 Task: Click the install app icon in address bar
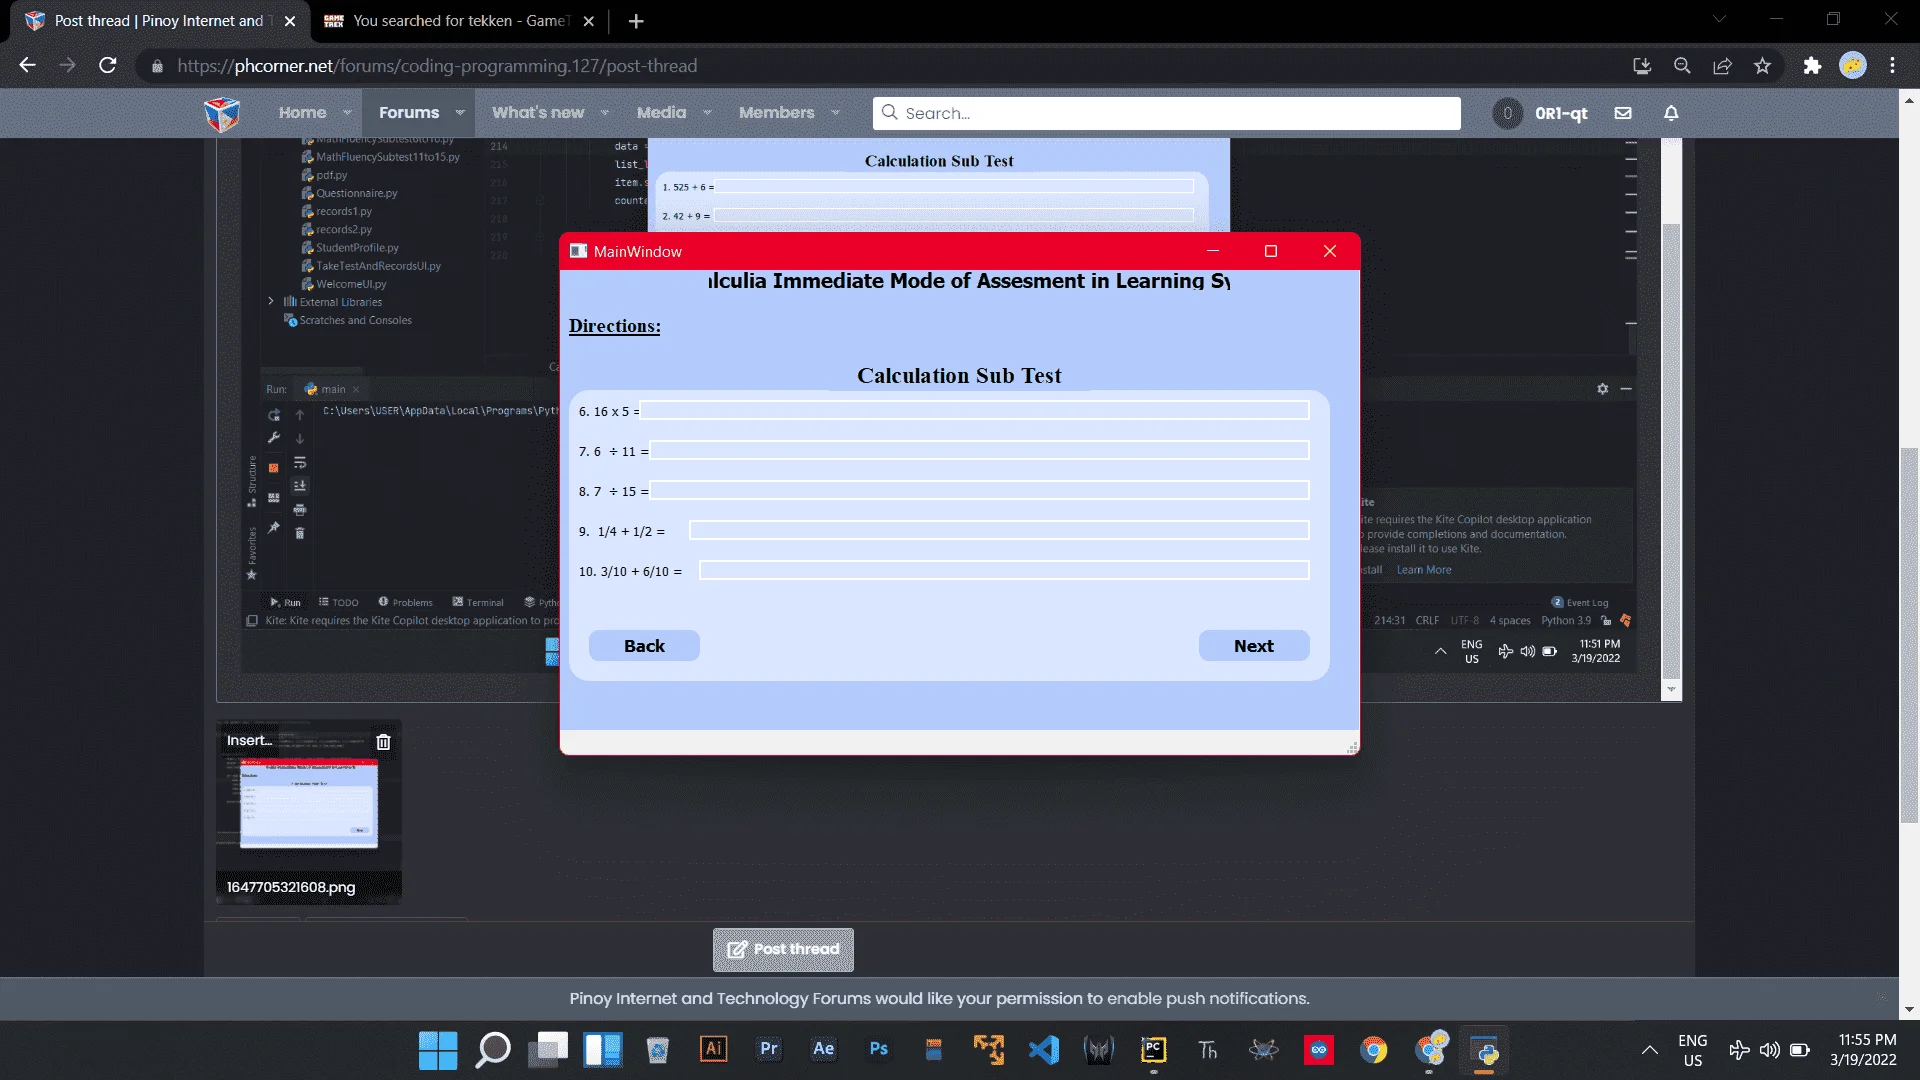[1642, 66]
